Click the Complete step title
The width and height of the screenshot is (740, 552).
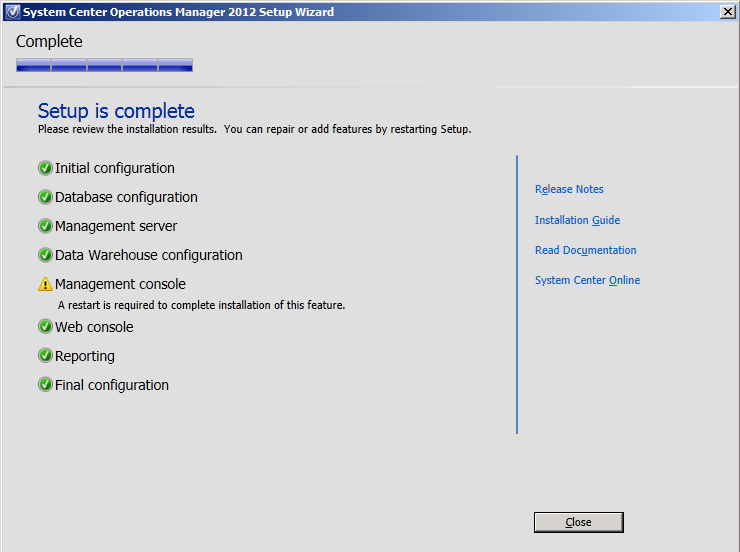49,42
